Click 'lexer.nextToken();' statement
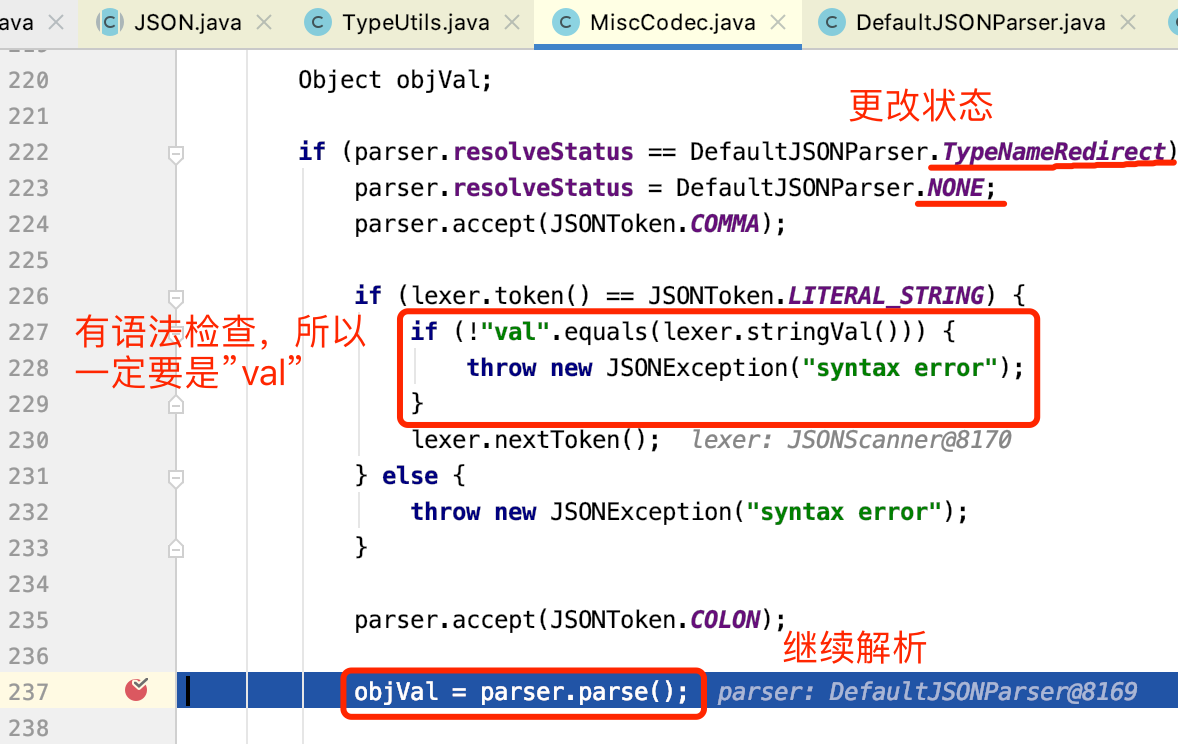This screenshot has width=1178, height=744. [x=536, y=440]
